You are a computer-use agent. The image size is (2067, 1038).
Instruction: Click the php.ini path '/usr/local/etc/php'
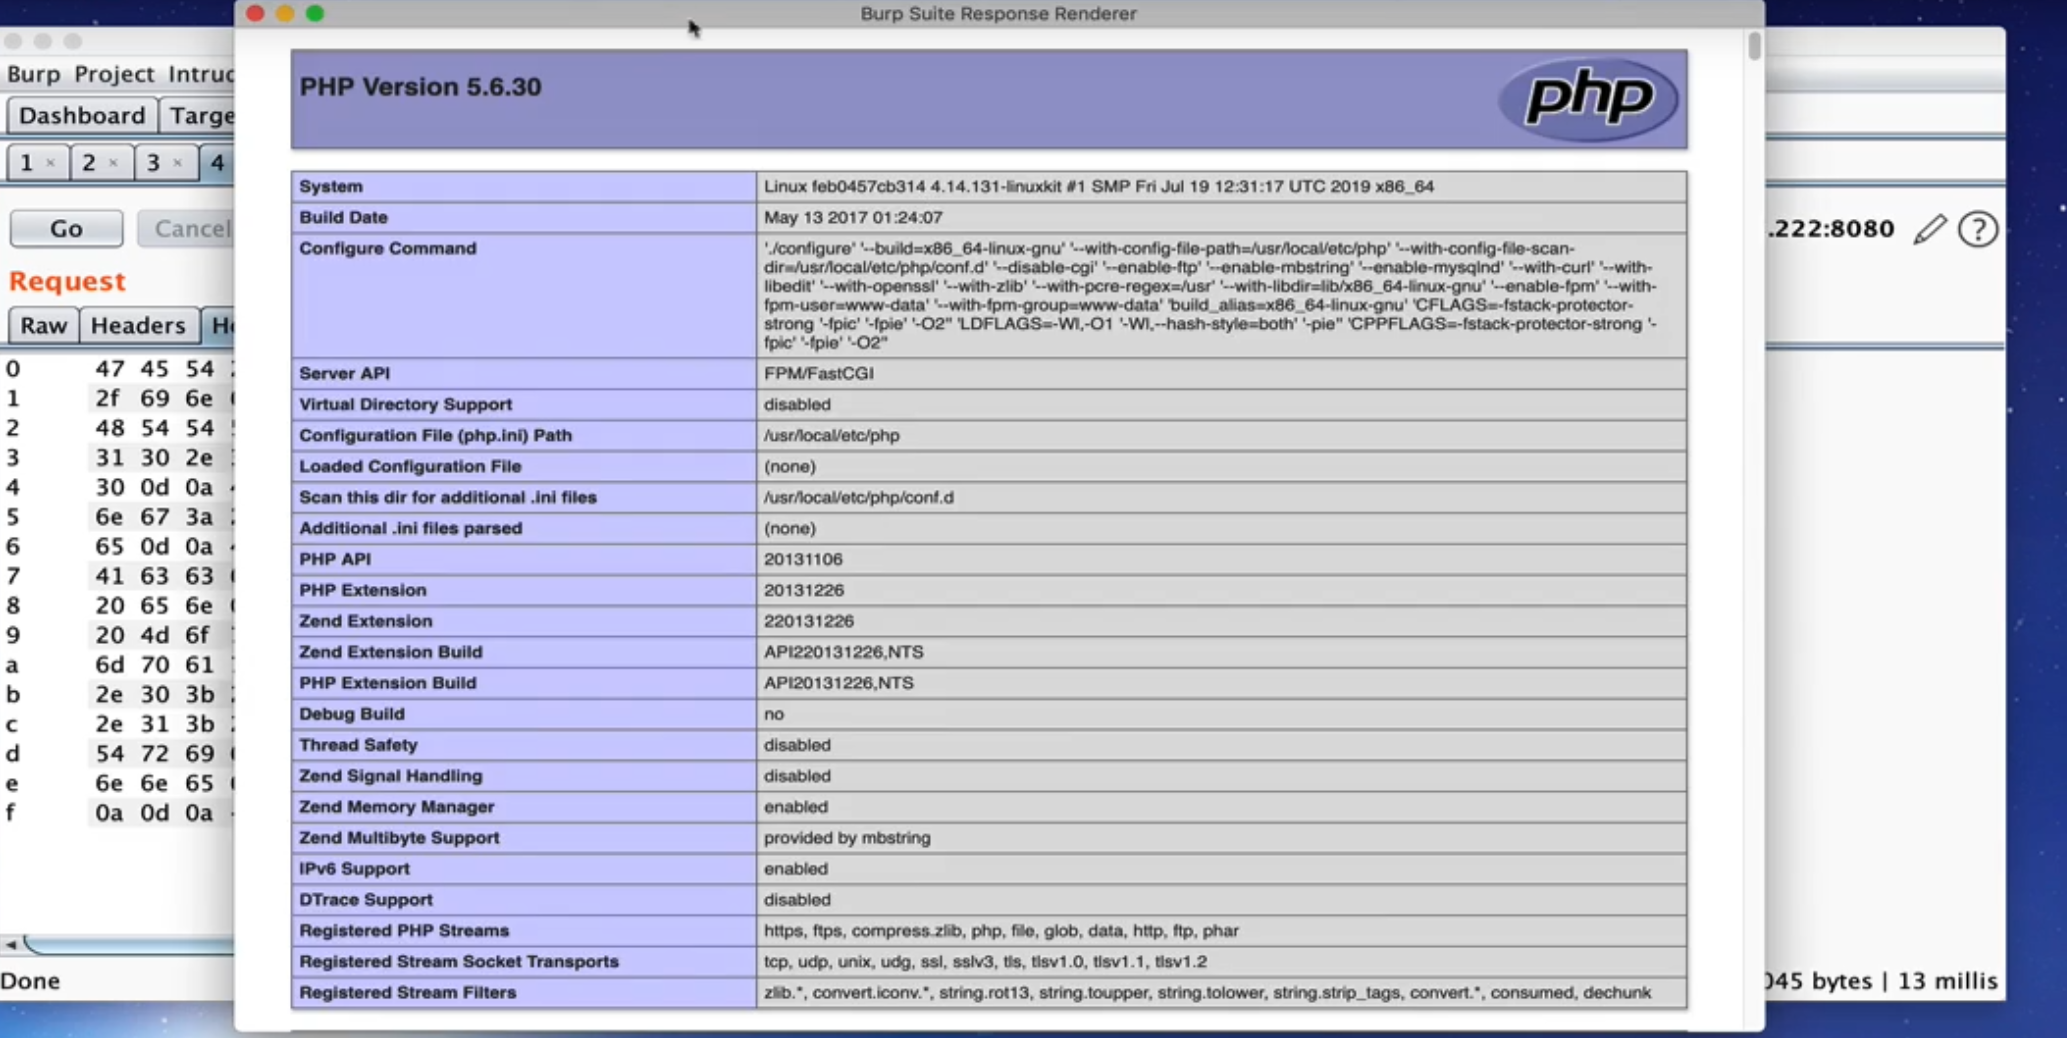pos(831,435)
